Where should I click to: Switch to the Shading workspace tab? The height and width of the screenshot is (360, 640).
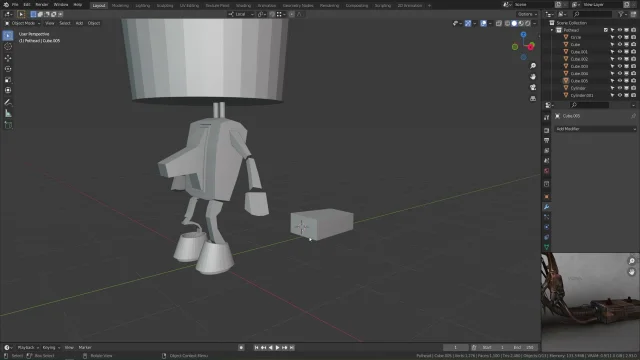click(x=243, y=5)
